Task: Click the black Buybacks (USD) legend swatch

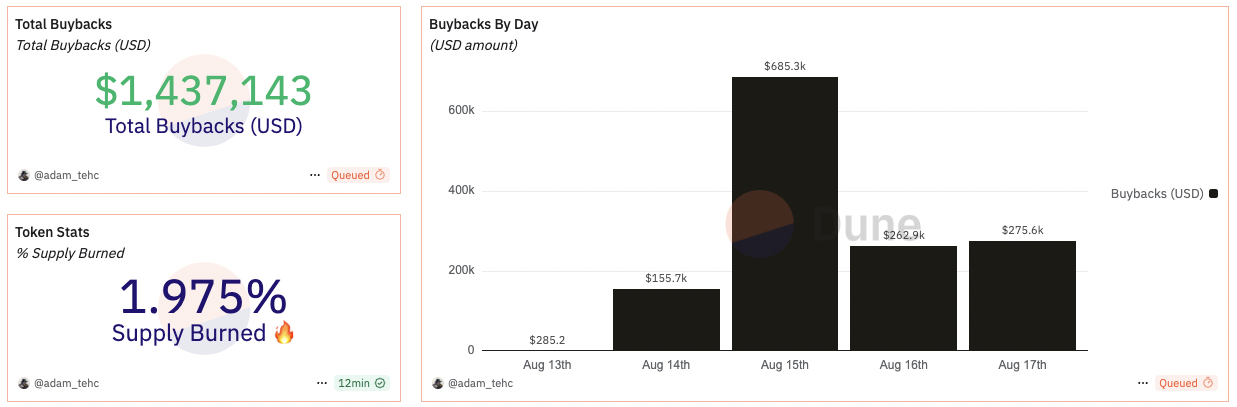Action: pyautogui.click(x=1213, y=194)
